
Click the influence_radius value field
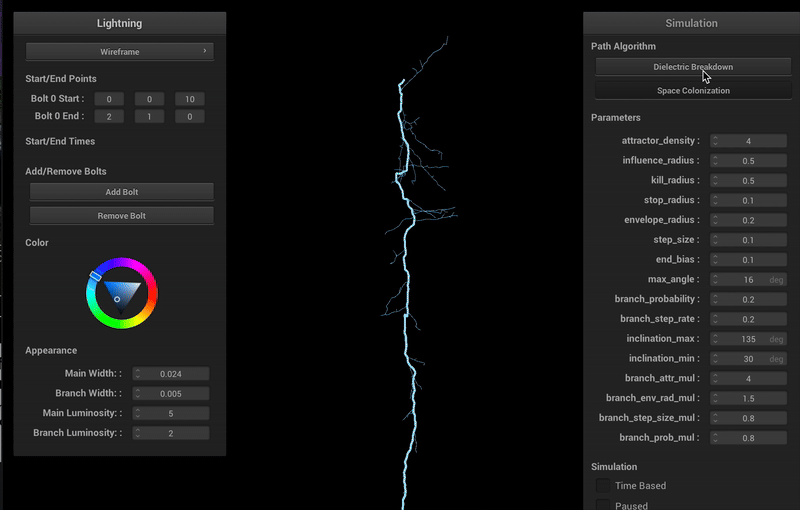click(748, 161)
